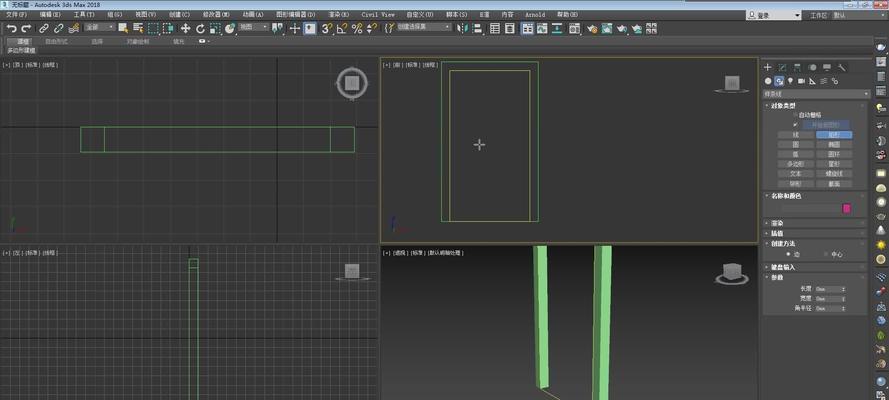Click the Redo arrow icon
The image size is (889, 400).
click(26, 28)
